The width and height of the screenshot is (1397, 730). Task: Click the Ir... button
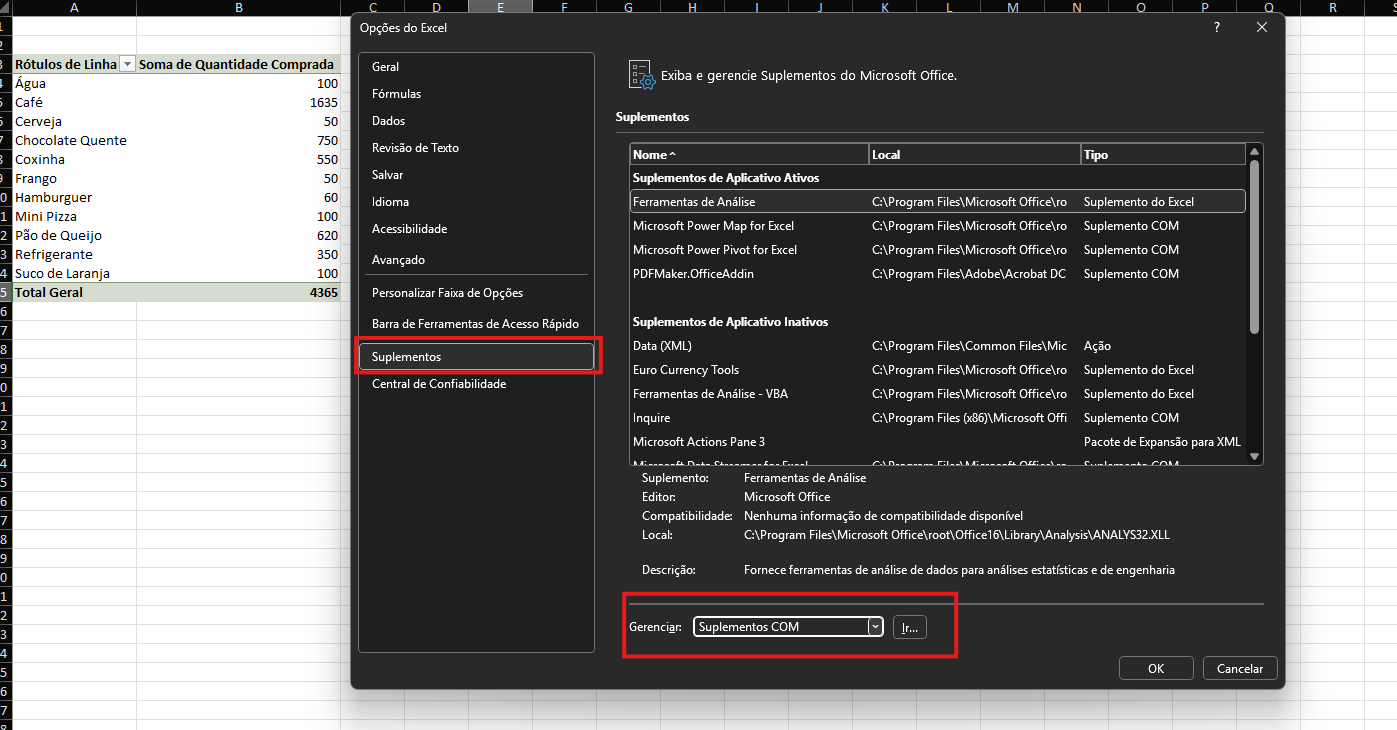tap(910, 627)
